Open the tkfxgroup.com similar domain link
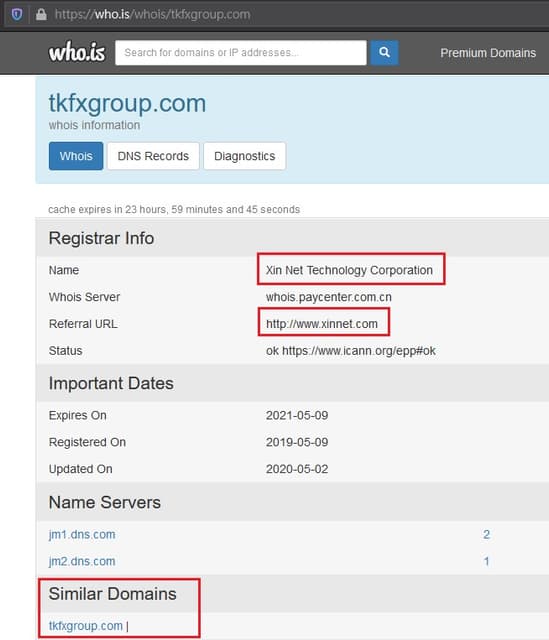Screen dimensions: 549x640 [x=86, y=626]
